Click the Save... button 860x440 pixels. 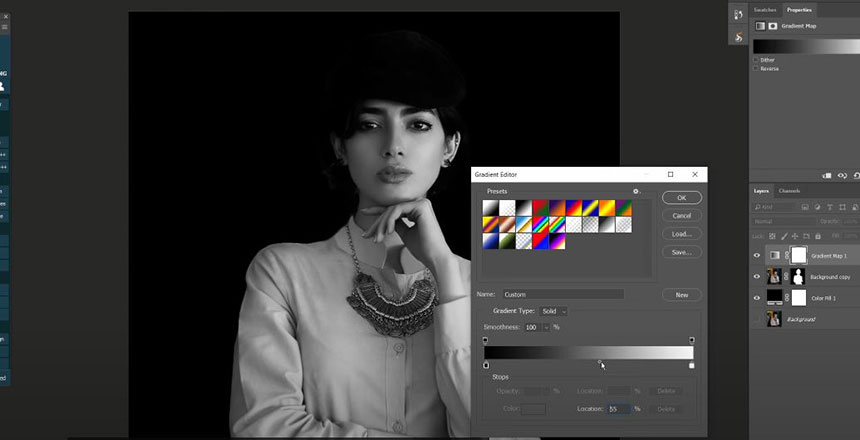pos(682,252)
